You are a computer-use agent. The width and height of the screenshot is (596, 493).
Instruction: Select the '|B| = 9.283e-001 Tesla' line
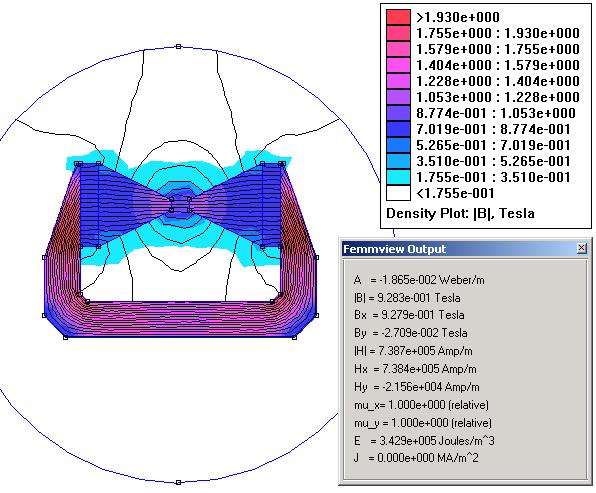tap(407, 298)
